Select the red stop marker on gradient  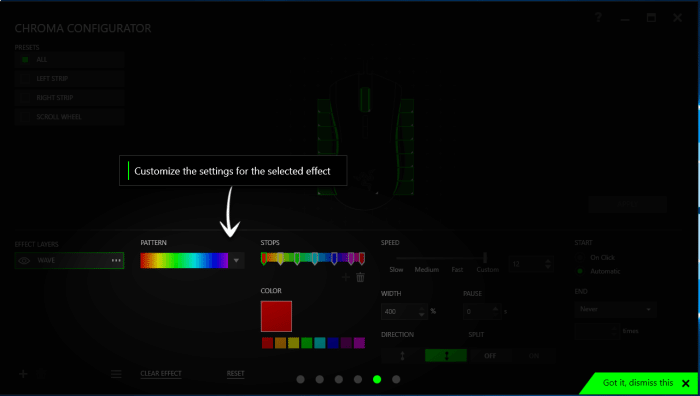coord(264,258)
